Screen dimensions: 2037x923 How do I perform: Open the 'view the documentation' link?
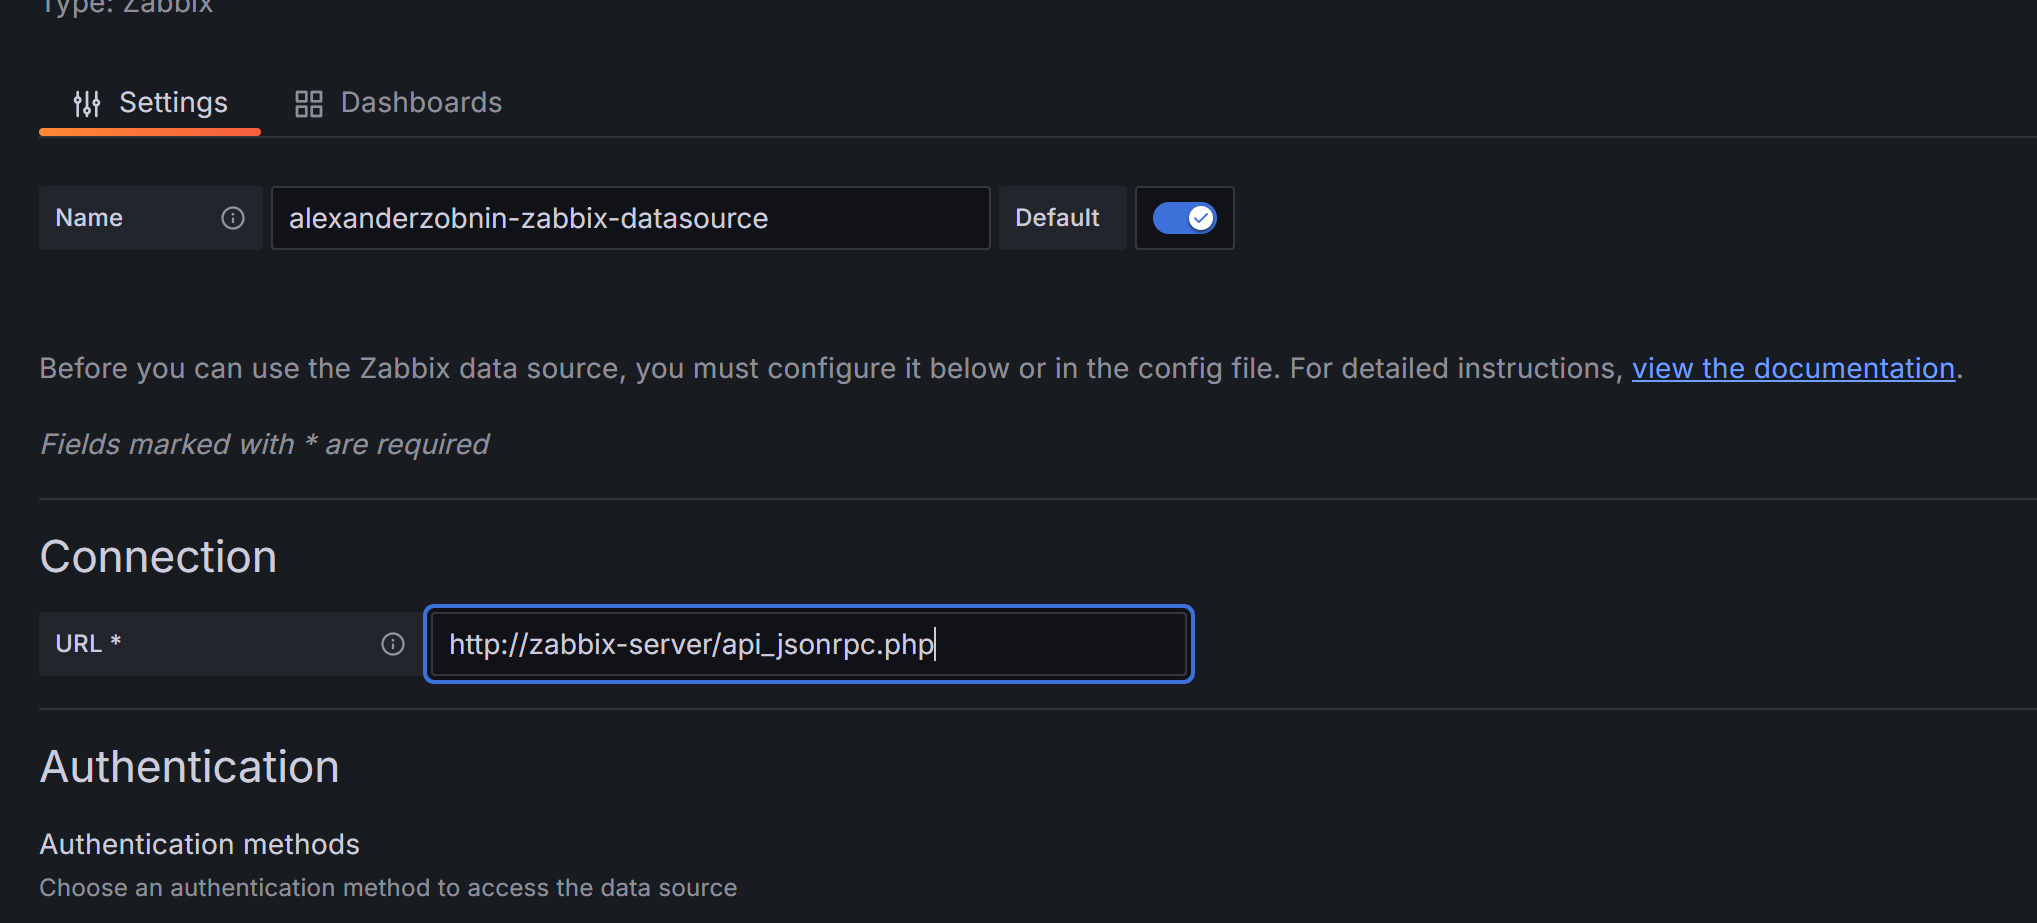1793,369
